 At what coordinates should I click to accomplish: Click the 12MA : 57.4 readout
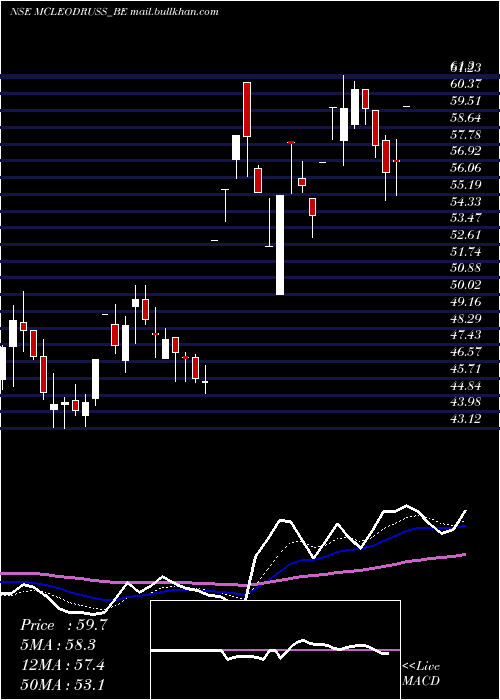tap(63, 665)
